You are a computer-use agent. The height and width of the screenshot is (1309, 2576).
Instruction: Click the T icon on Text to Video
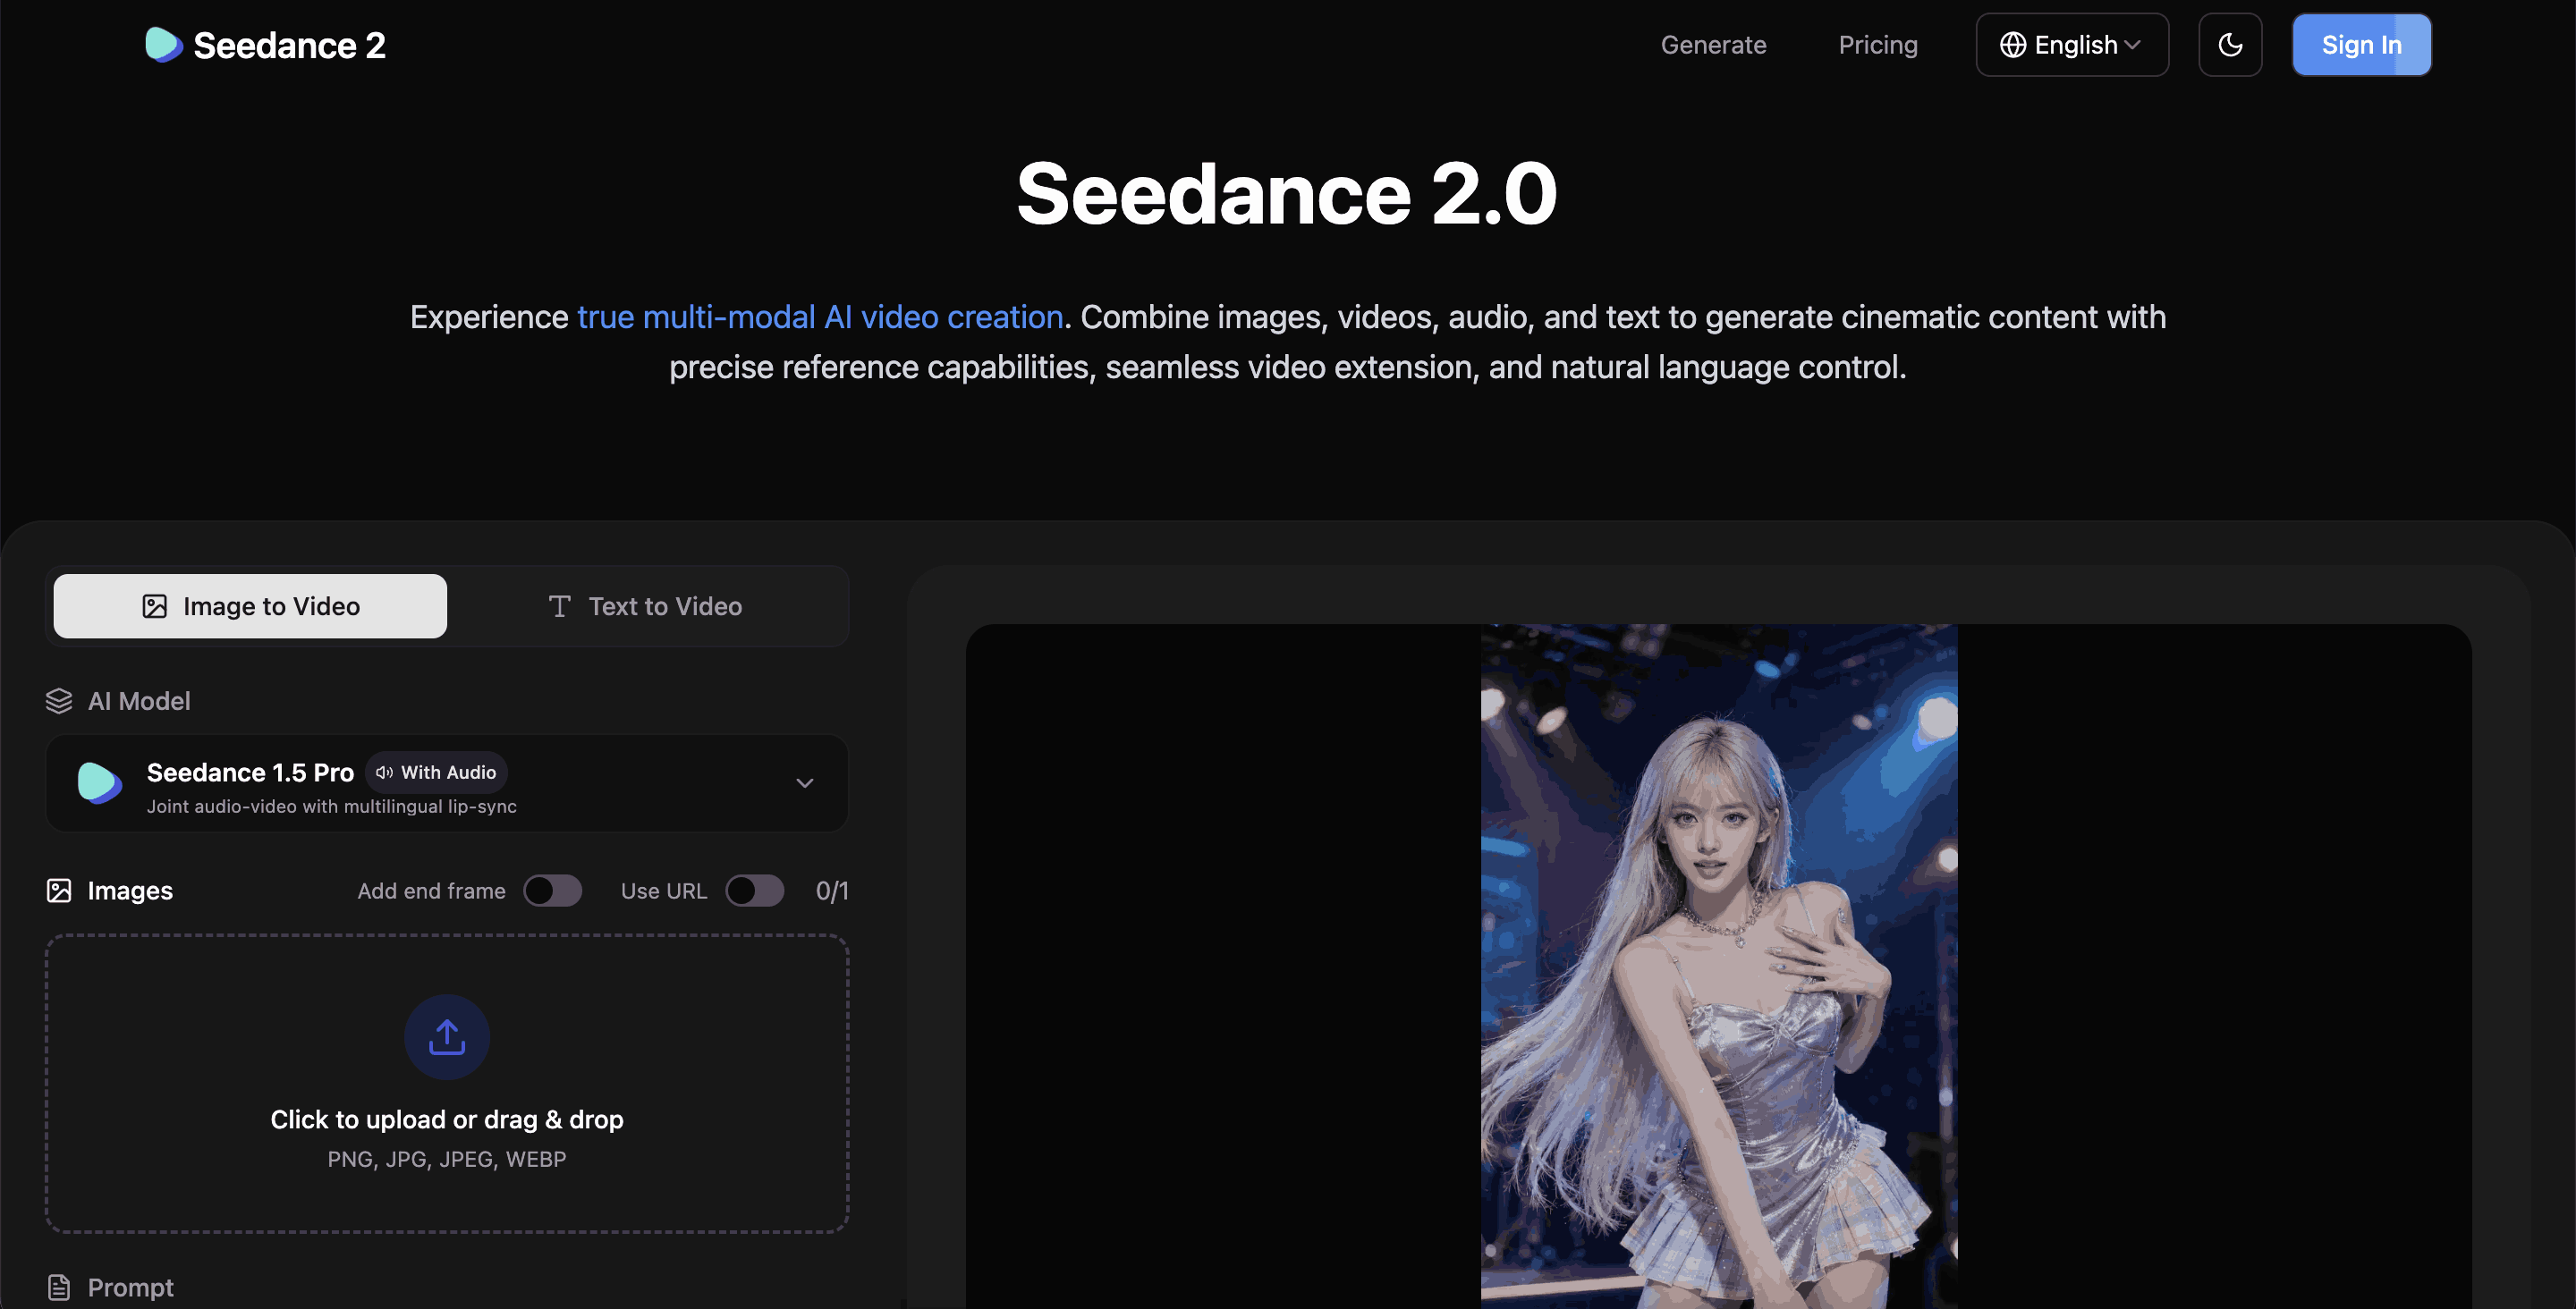tap(560, 606)
